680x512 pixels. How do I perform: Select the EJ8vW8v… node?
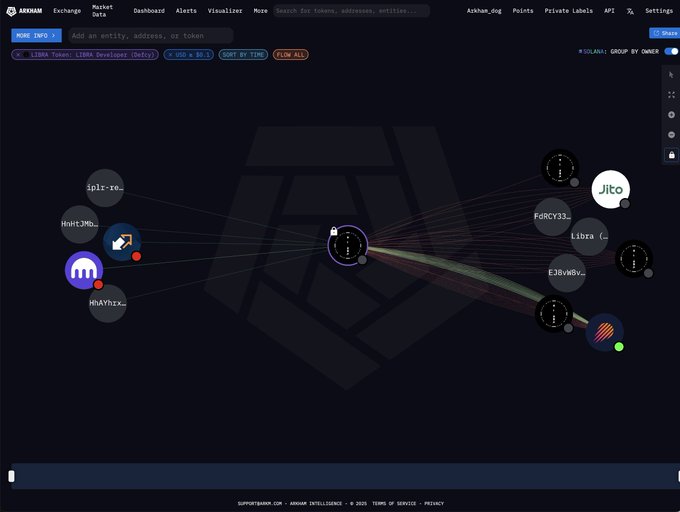(x=567, y=273)
